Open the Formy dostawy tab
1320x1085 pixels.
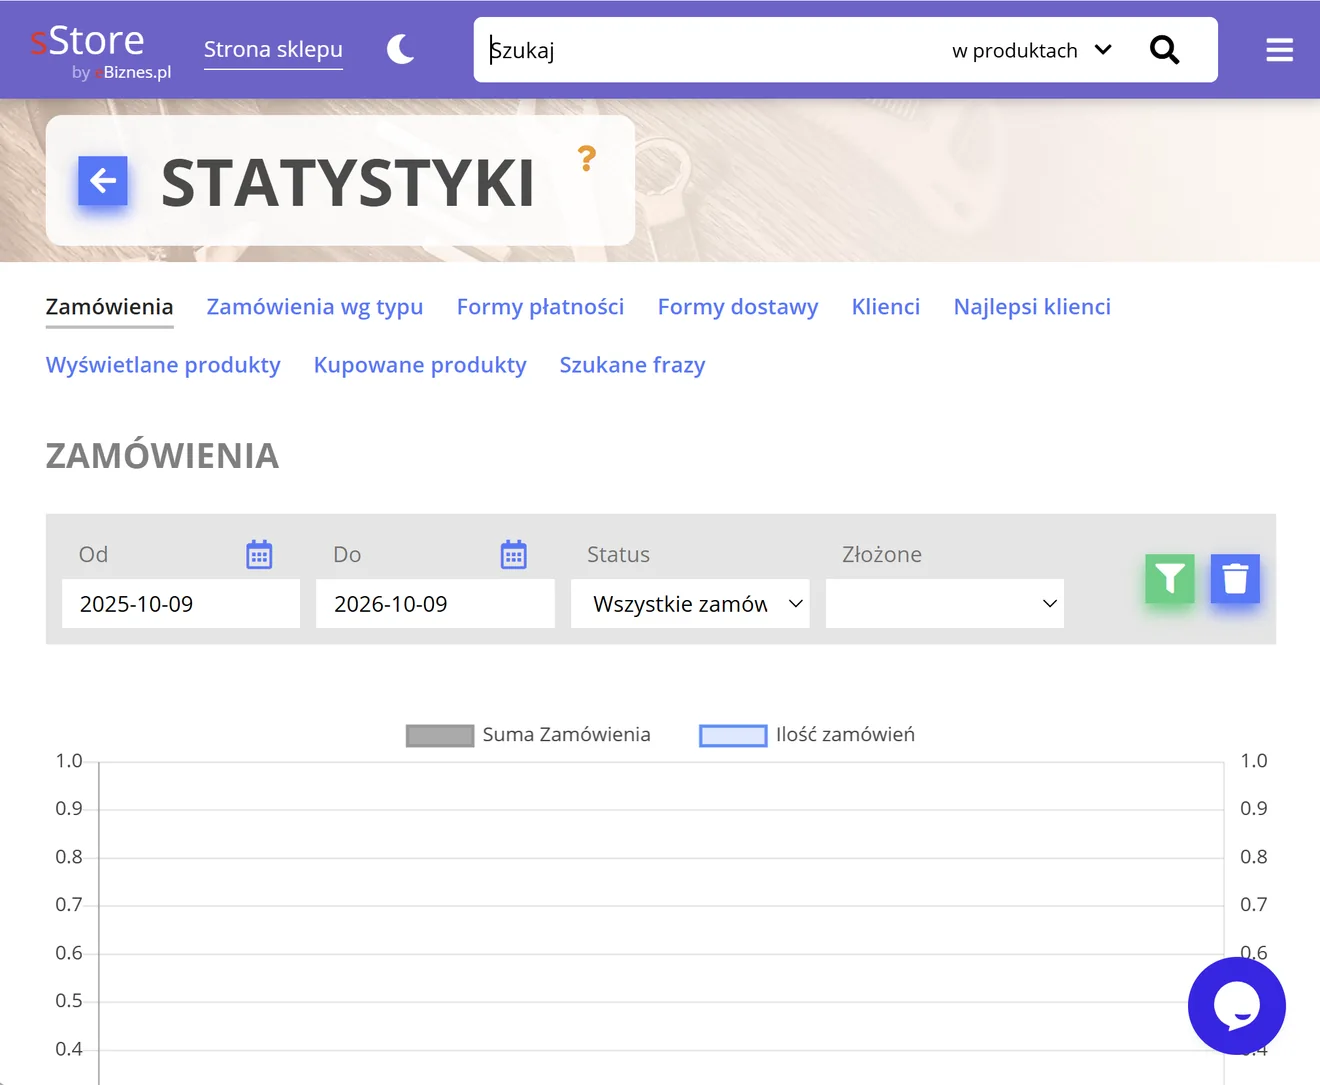(x=738, y=307)
